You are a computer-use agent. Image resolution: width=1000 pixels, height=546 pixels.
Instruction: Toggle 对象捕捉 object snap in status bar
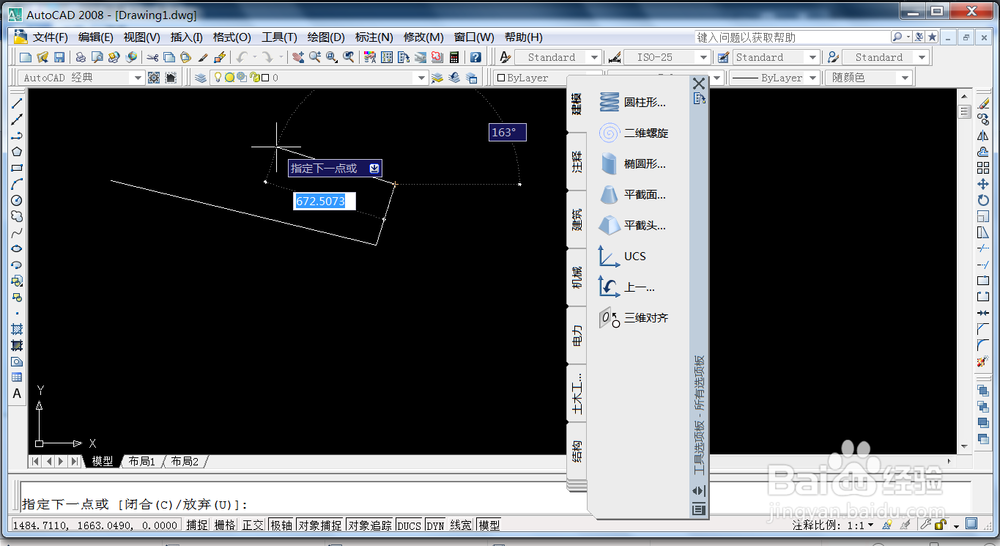pyautogui.click(x=320, y=525)
